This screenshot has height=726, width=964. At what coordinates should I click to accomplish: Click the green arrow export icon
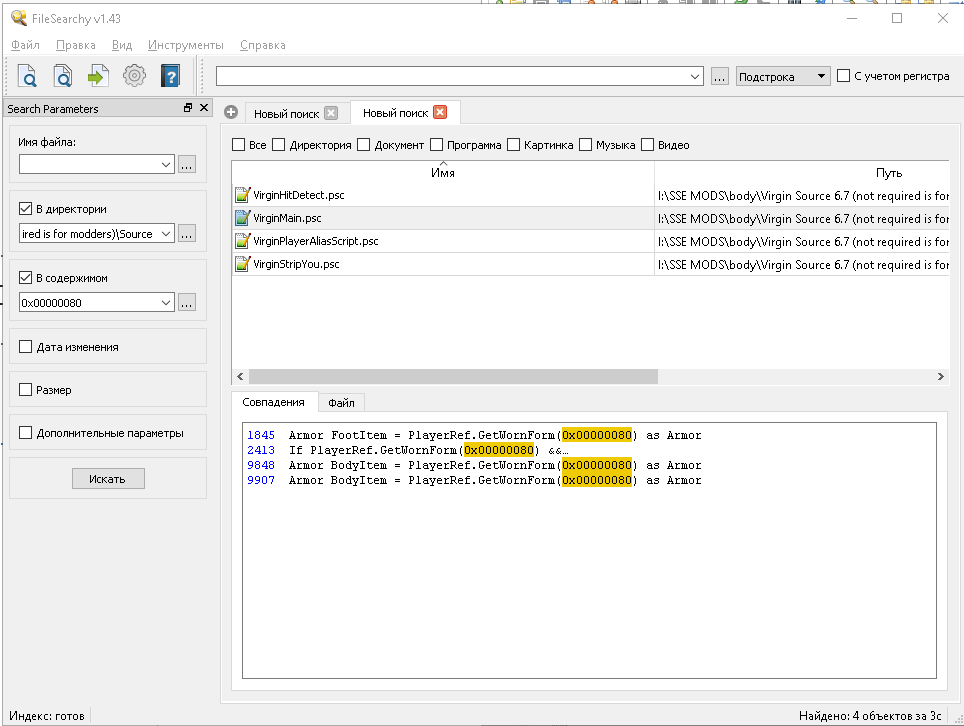98,76
